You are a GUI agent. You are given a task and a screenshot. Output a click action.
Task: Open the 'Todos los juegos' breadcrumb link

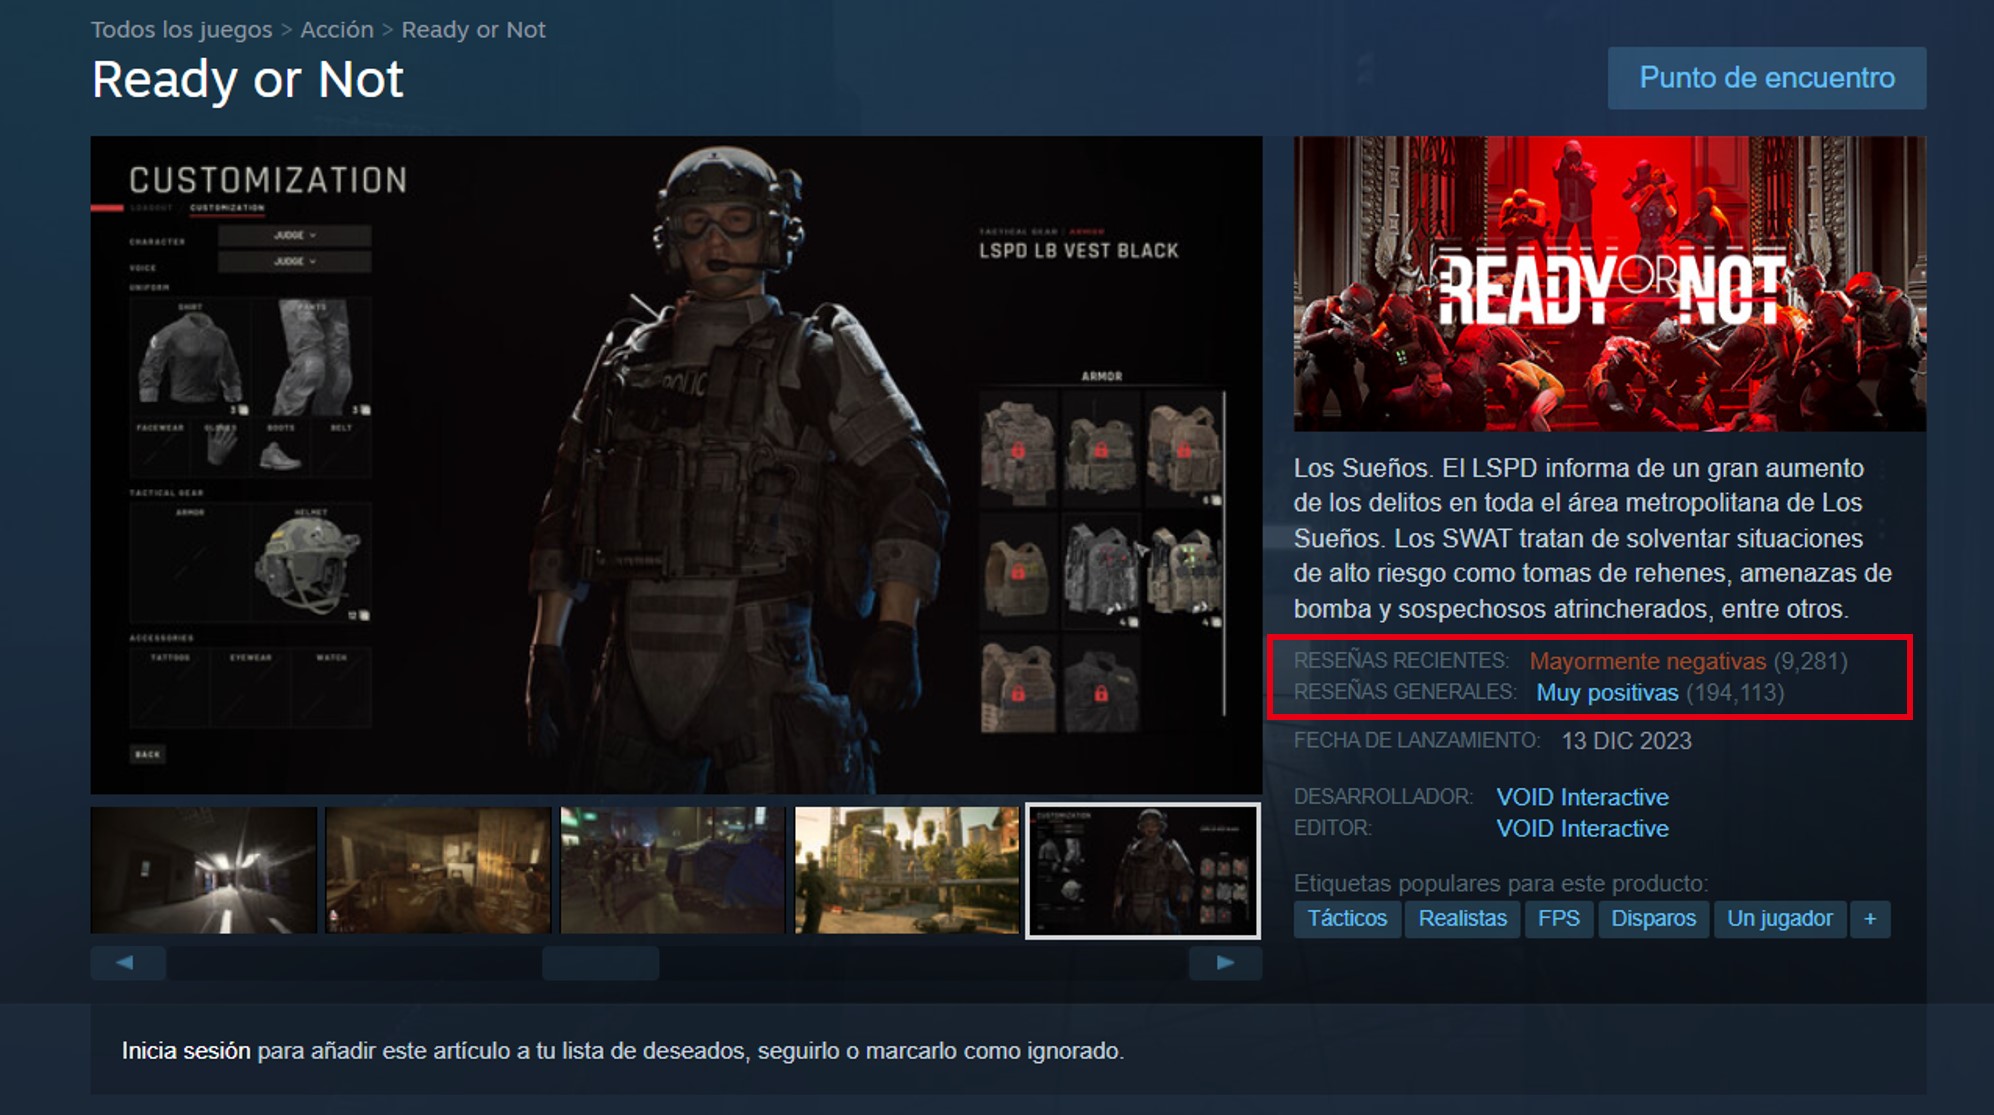pos(181,30)
